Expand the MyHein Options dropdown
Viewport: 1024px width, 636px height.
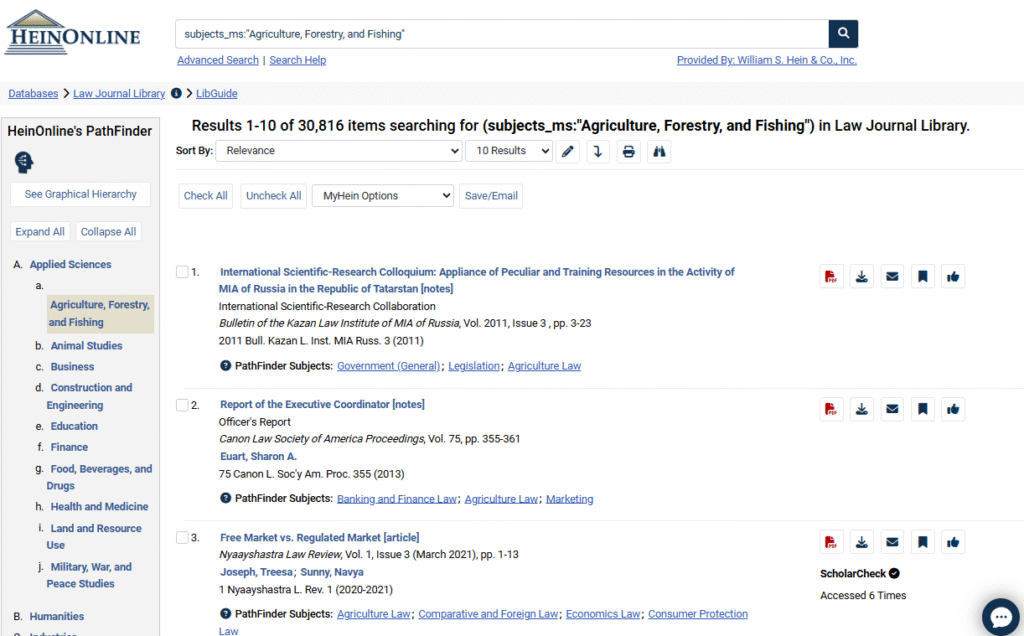point(383,196)
